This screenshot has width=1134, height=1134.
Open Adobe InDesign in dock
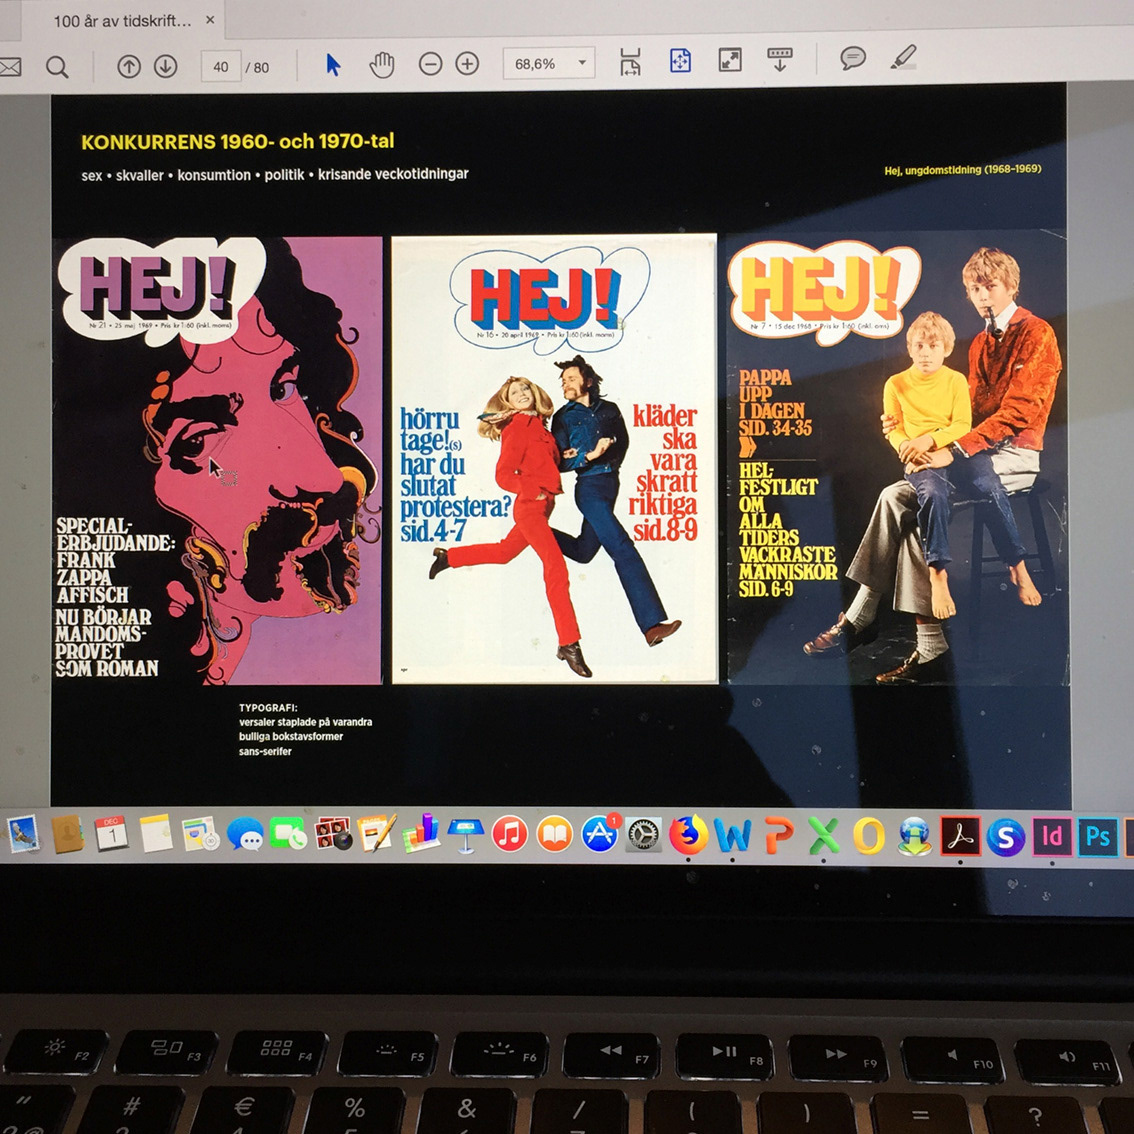[1052, 837]
